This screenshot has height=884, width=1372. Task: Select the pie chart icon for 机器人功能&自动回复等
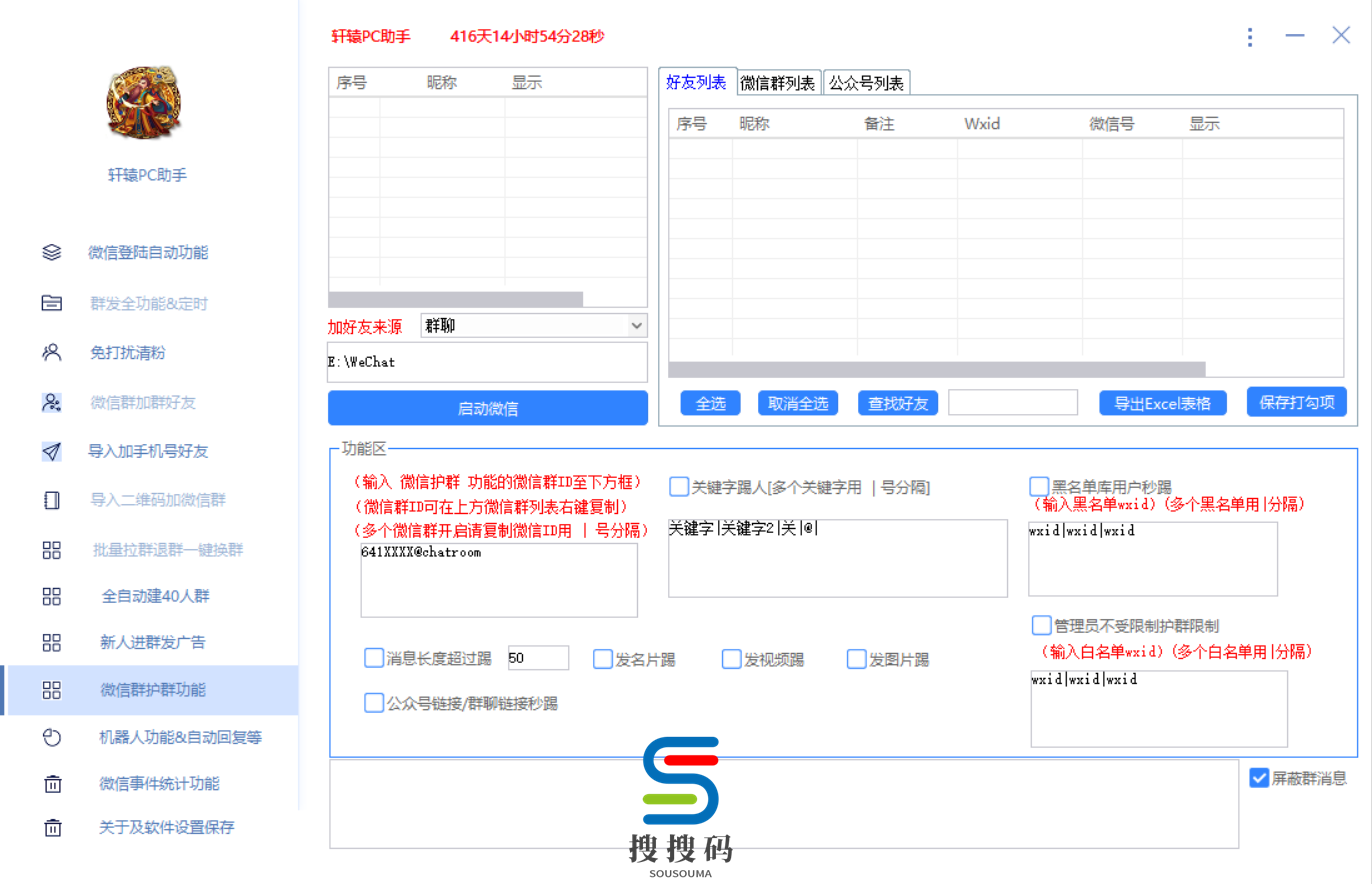(52, 738)
